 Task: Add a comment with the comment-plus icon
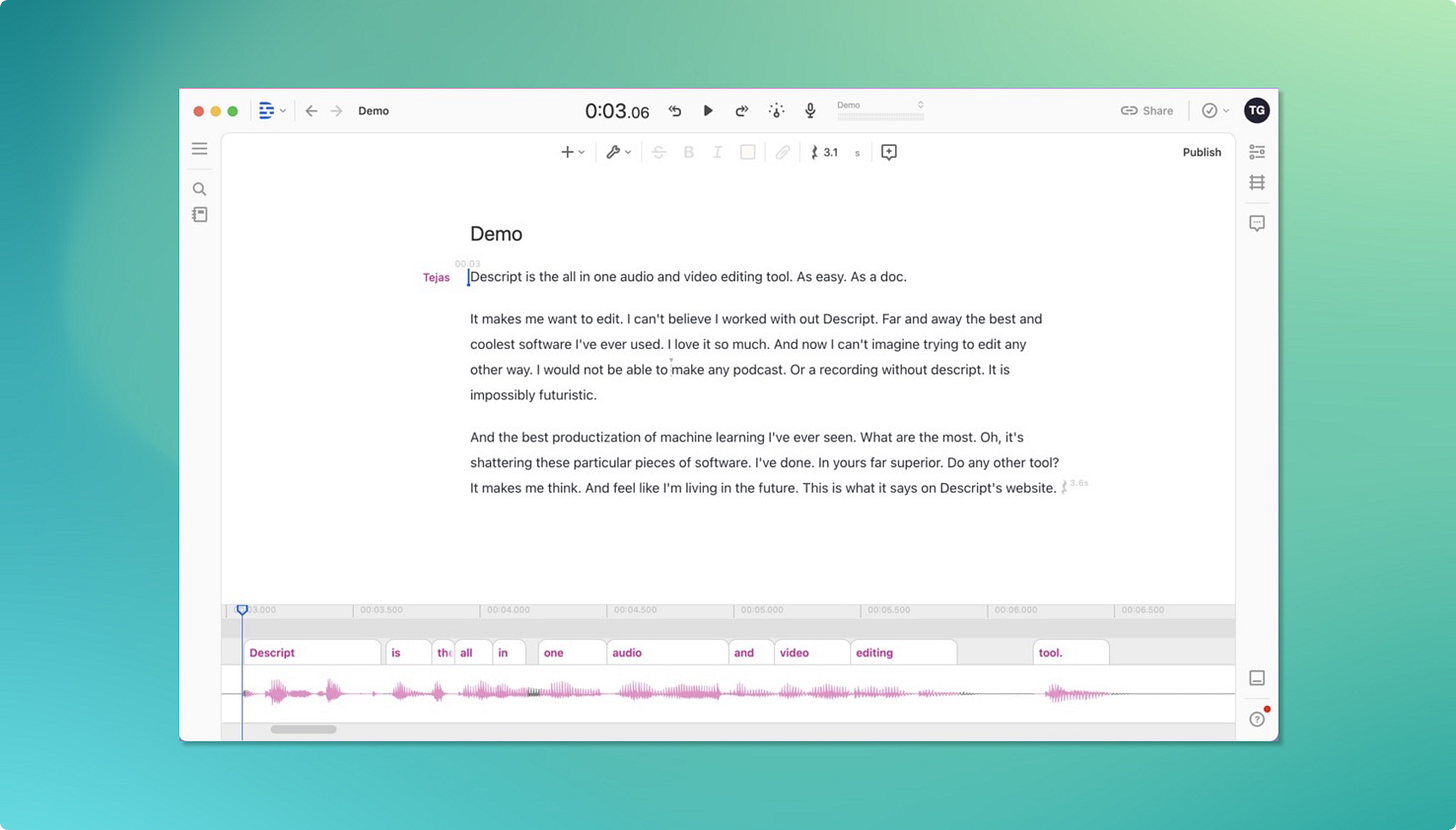pyautogui.click(x=888, y=152)
